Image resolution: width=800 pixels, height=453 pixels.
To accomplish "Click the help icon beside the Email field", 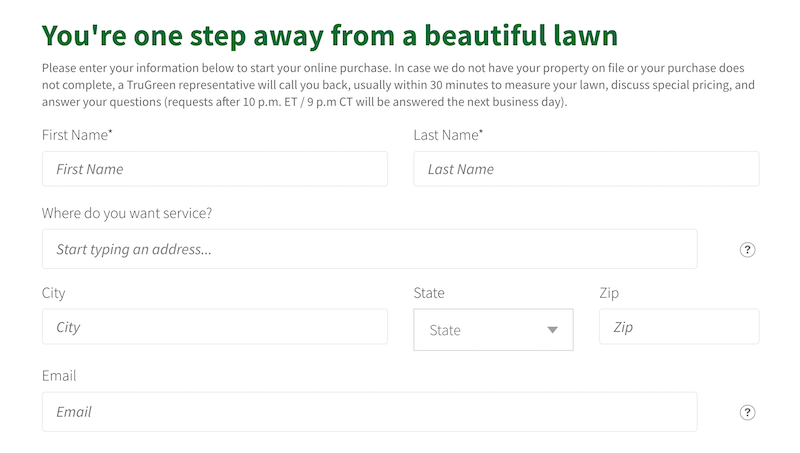I will (747, 412).
